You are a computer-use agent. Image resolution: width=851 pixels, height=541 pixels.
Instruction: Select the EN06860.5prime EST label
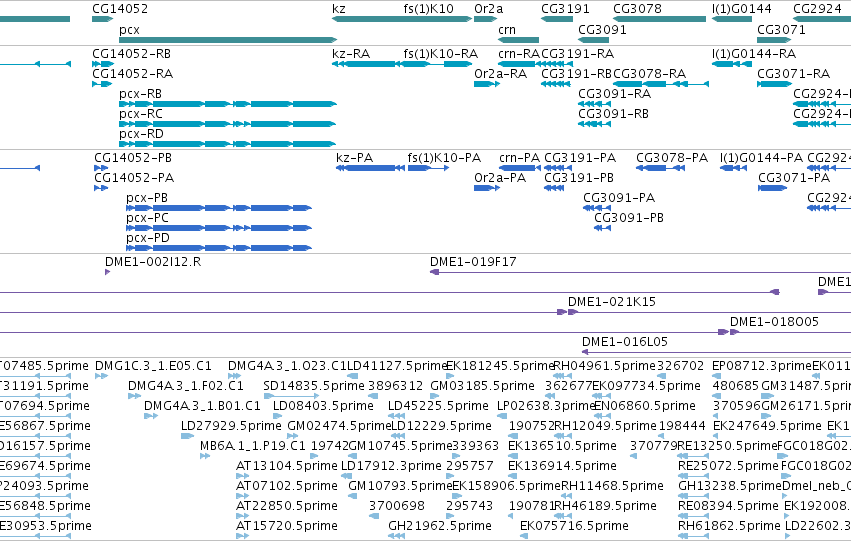point(645,406)
